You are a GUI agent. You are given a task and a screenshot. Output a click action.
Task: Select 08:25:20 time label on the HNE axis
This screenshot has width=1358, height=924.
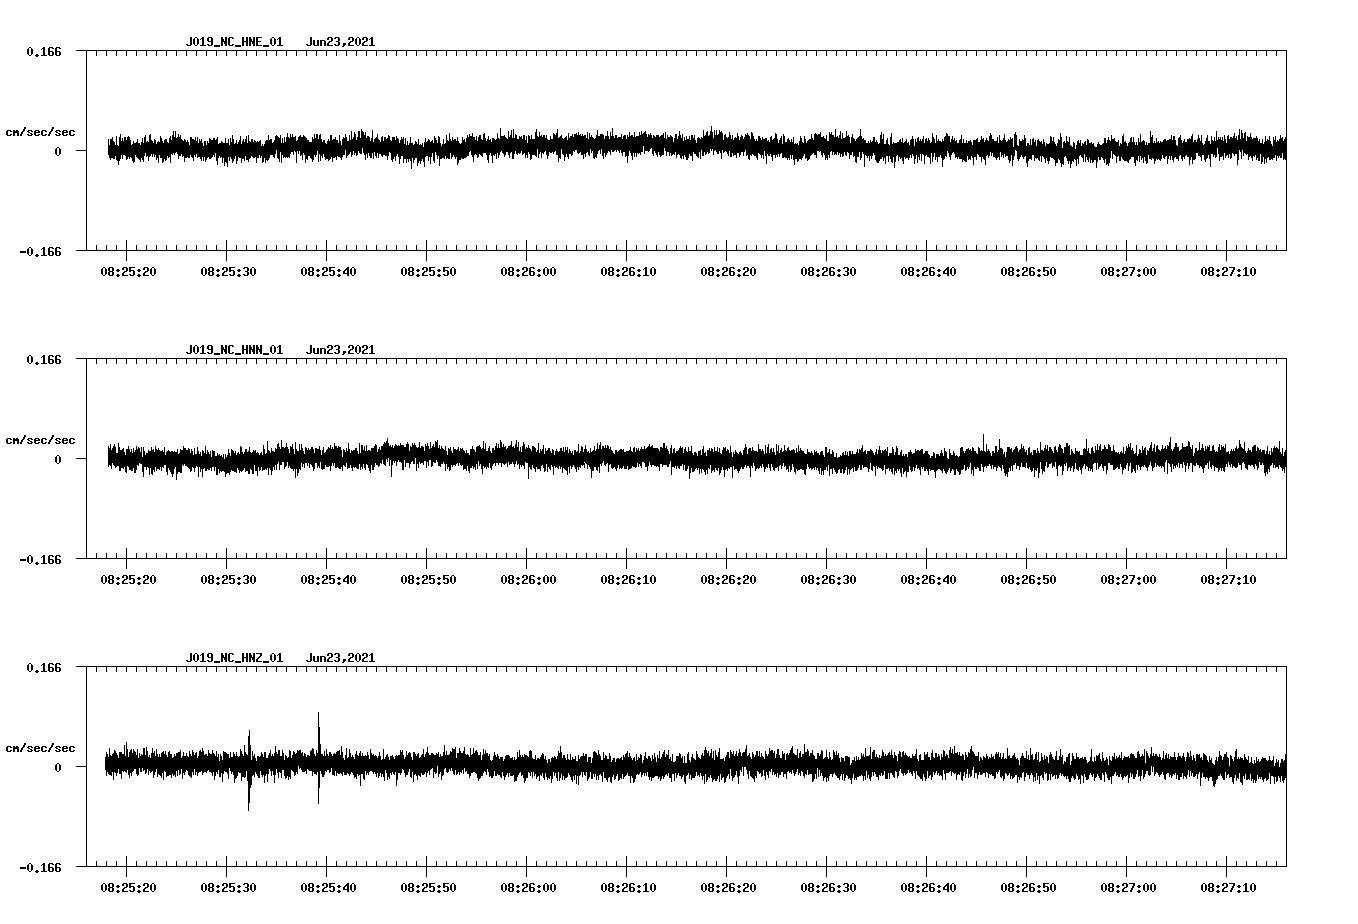[x=127, y=272]
